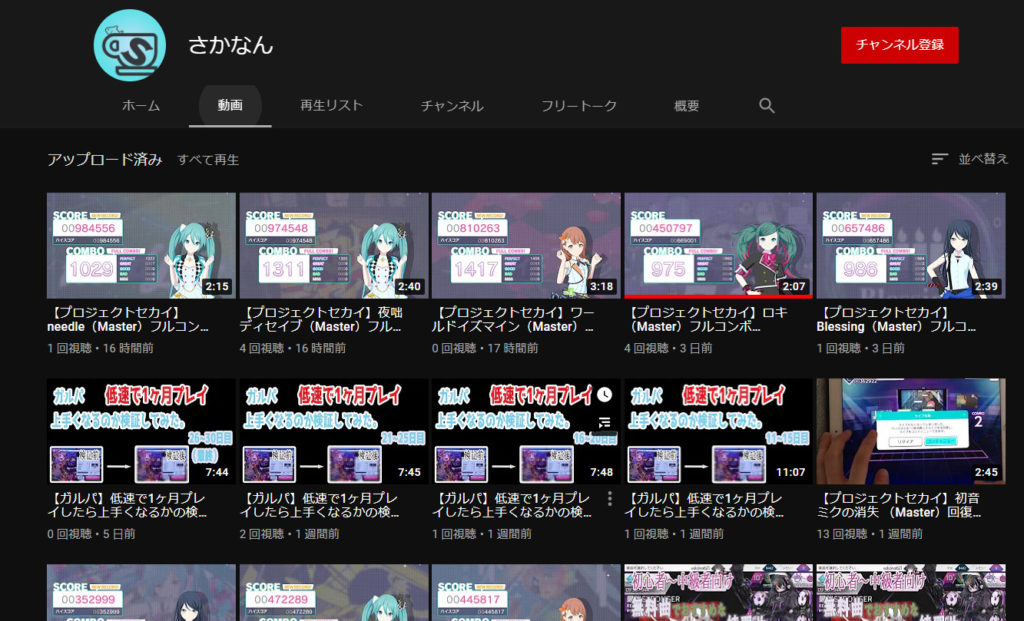Click すべて再生 play all link
Viewport: 1024px width, 621px height.
coord(208,160)
